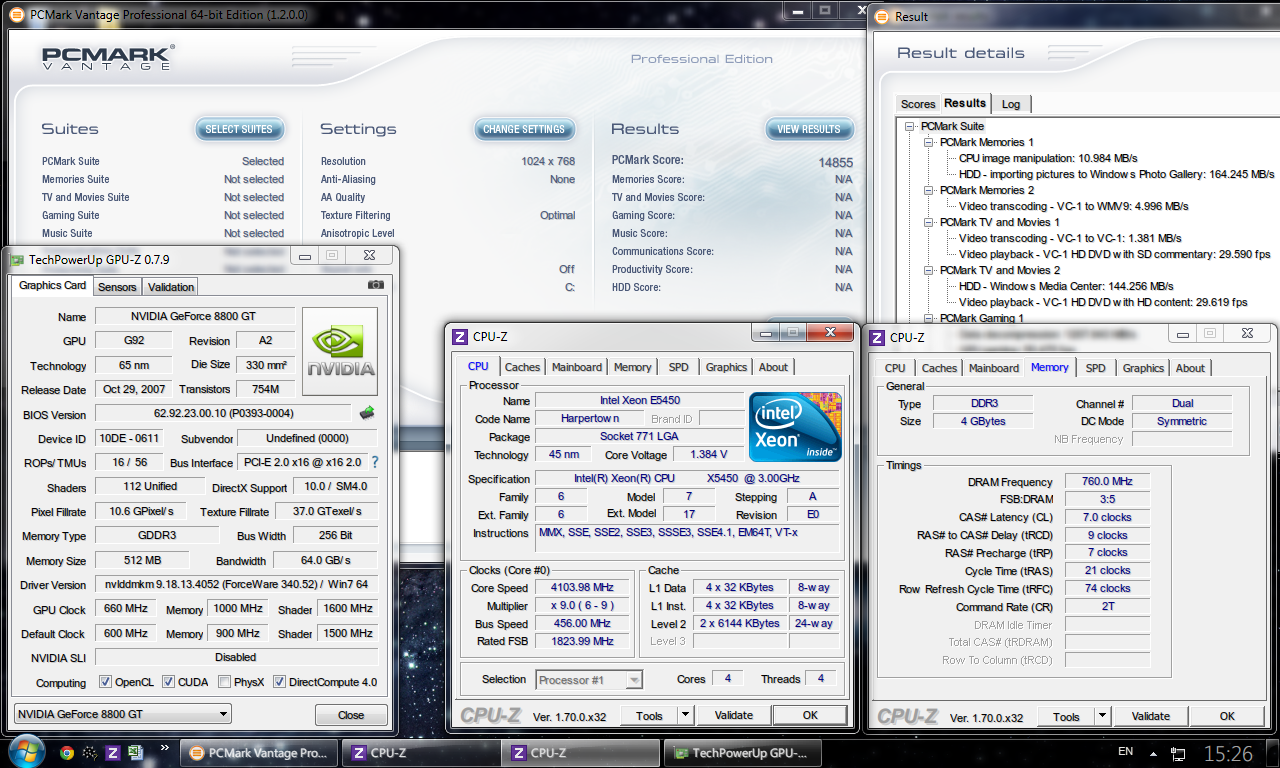Click the BIOS save chip icon in GPU-Z
Image resolution: width=1280 pixels, height=768 pixels.
tap(368, 412)
